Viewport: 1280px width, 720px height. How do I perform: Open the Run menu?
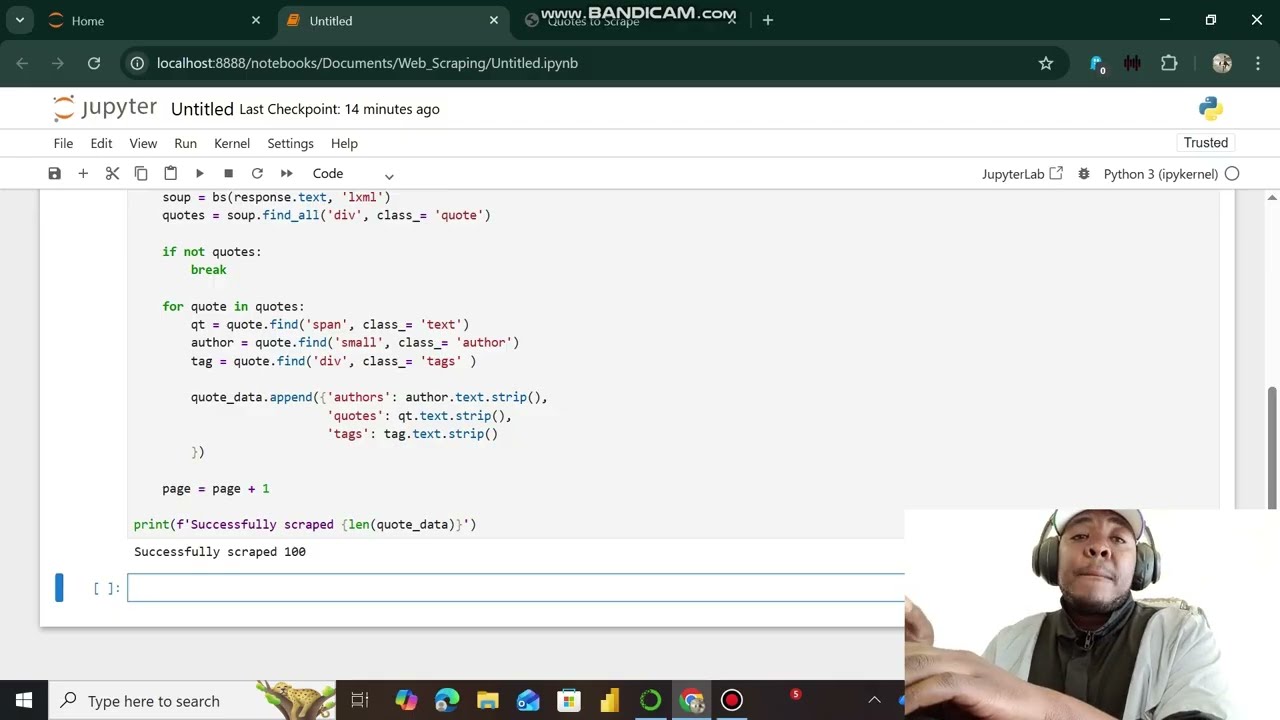(x=185, y=143)
